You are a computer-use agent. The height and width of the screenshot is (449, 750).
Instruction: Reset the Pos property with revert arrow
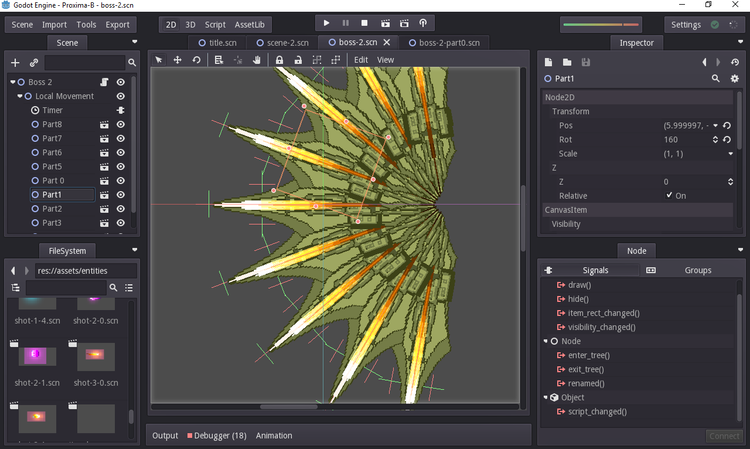(x=727, y=126)
